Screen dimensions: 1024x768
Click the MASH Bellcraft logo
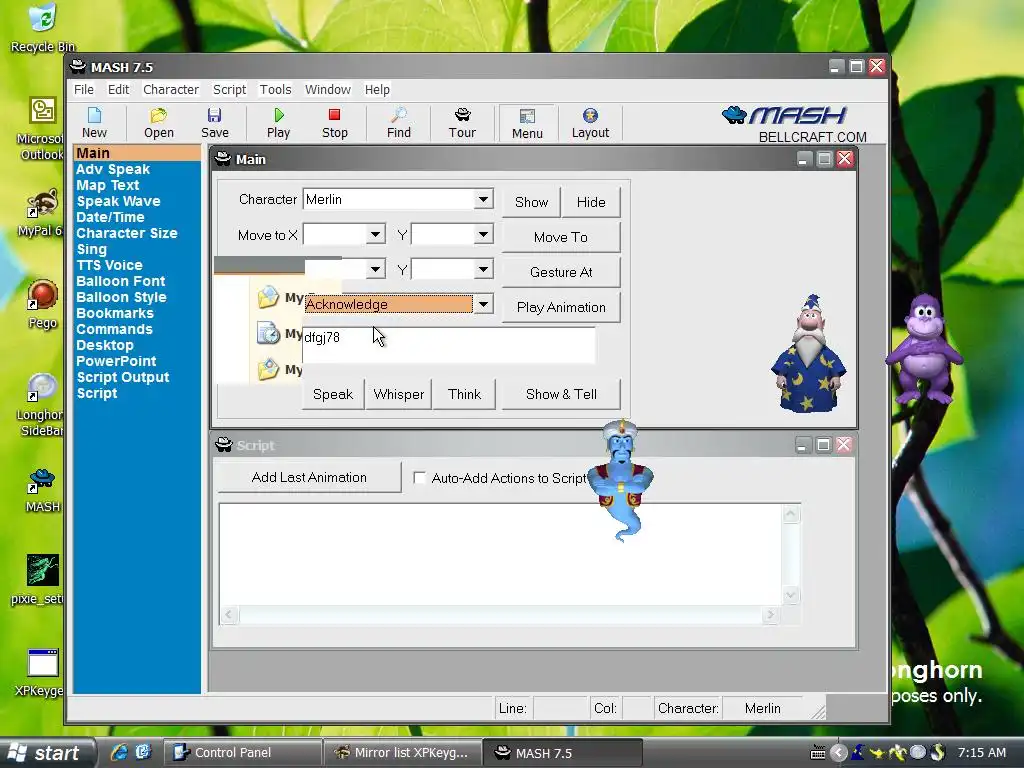coord(795,123)
